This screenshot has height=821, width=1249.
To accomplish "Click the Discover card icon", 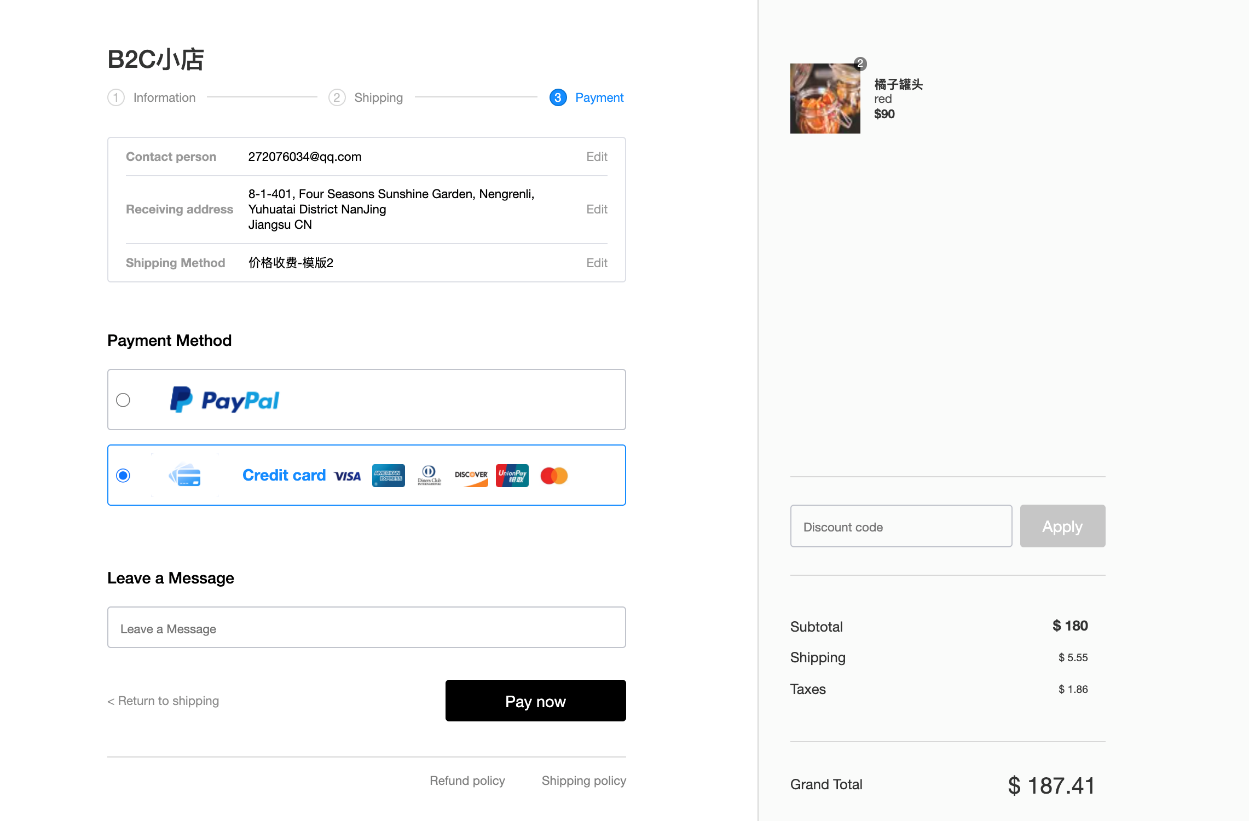I will 471,476.
